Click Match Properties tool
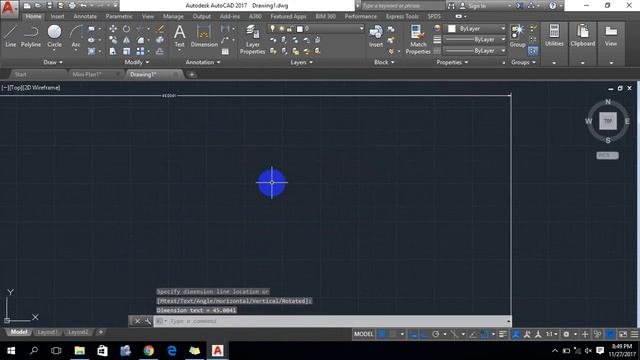 (x=418, y=40)
